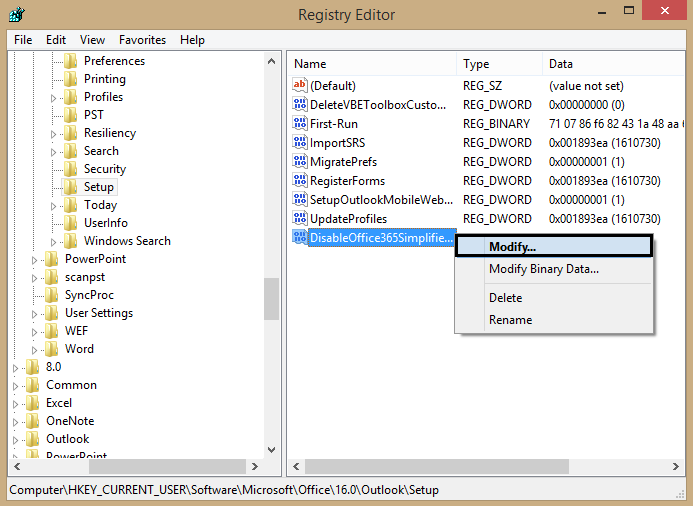Click tree pane vertical scrollbar thumb
Viewport: 693px width, 506px height.
pyautogui.click(x=271, y=299)
